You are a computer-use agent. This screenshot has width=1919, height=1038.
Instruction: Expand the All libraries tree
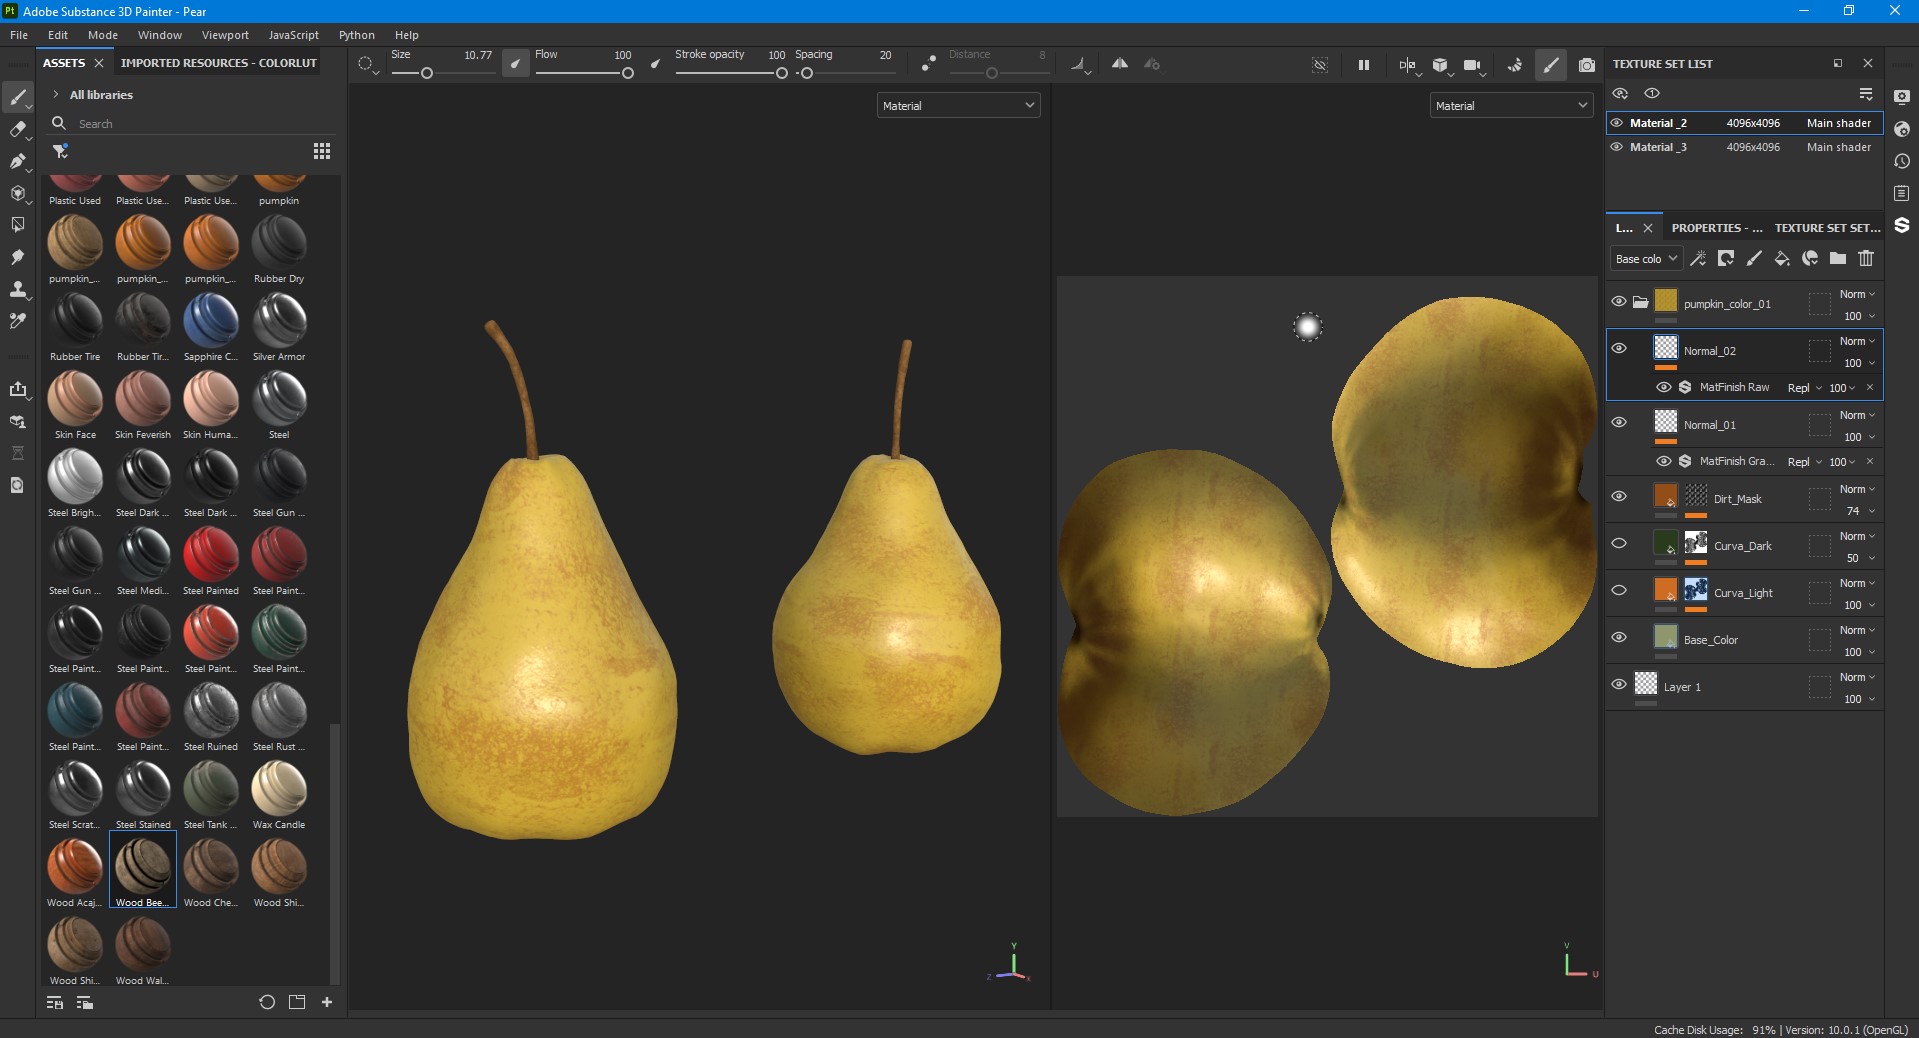pyautogui.click(x=56, y=95)
